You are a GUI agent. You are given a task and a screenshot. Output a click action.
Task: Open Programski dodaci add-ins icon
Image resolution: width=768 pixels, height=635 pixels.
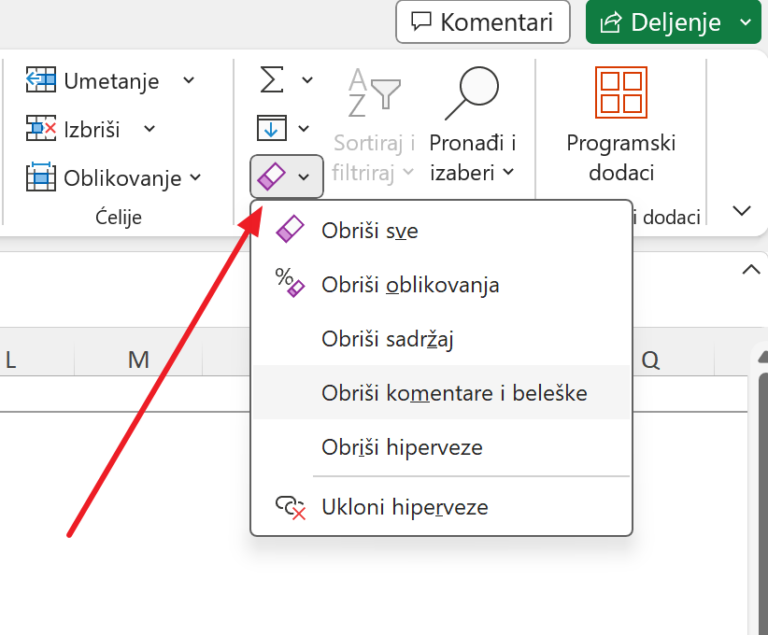pos(621,93)
